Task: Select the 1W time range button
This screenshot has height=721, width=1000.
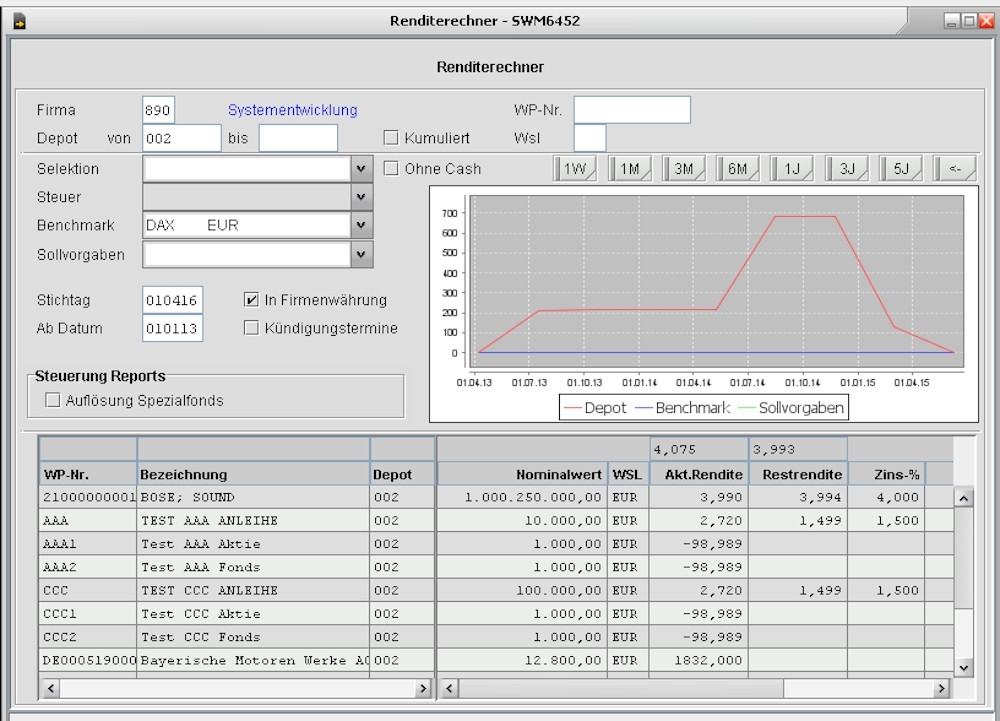Action: pyautogui.click(x=575, y=169)
